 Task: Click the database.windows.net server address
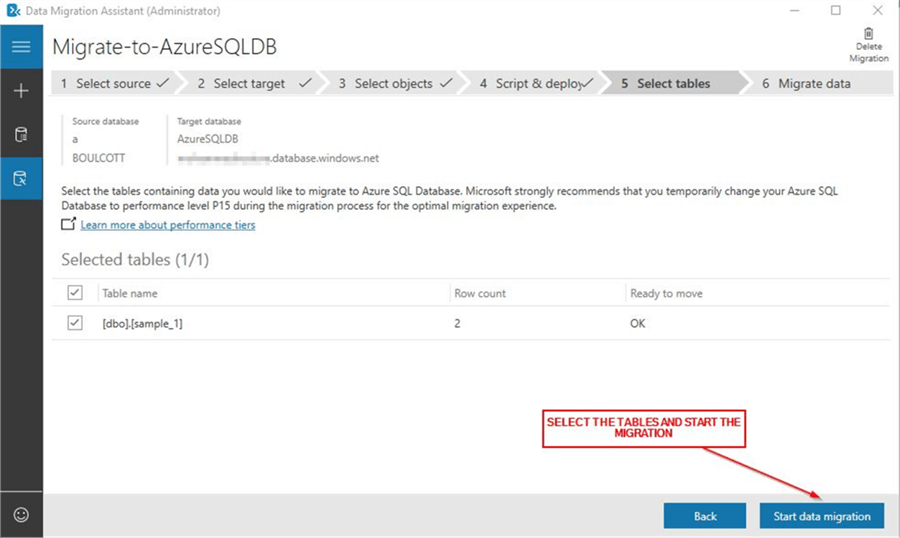[278, 158]
